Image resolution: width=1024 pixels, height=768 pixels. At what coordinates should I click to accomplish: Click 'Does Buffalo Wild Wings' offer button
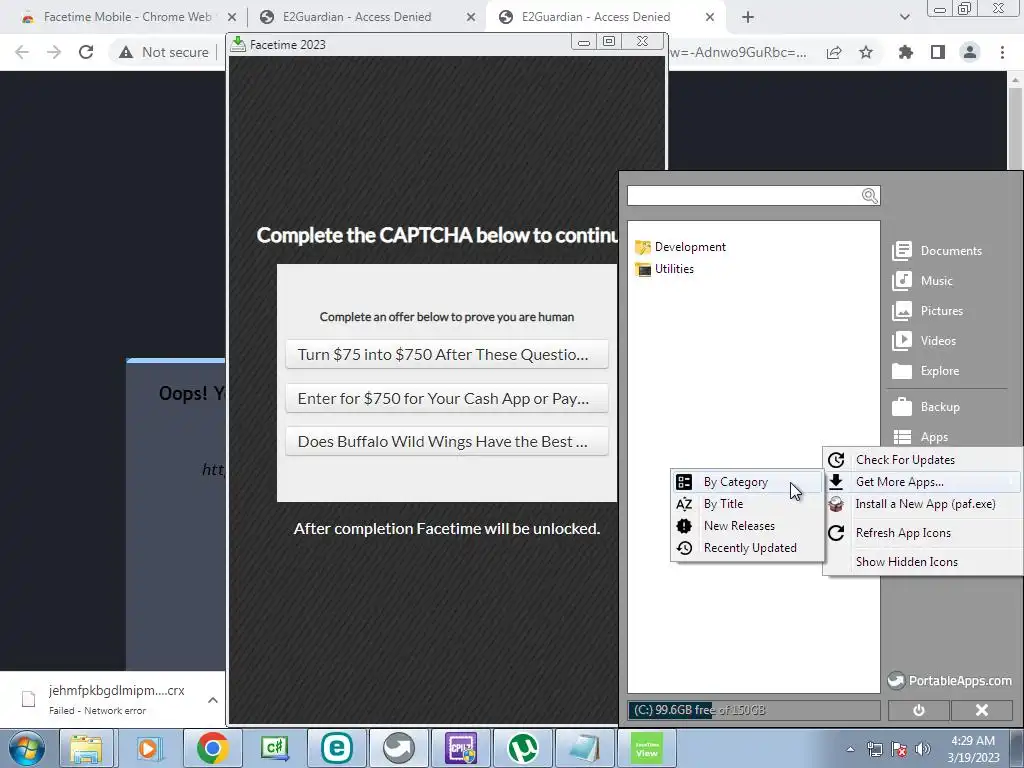tap(447, 441)
